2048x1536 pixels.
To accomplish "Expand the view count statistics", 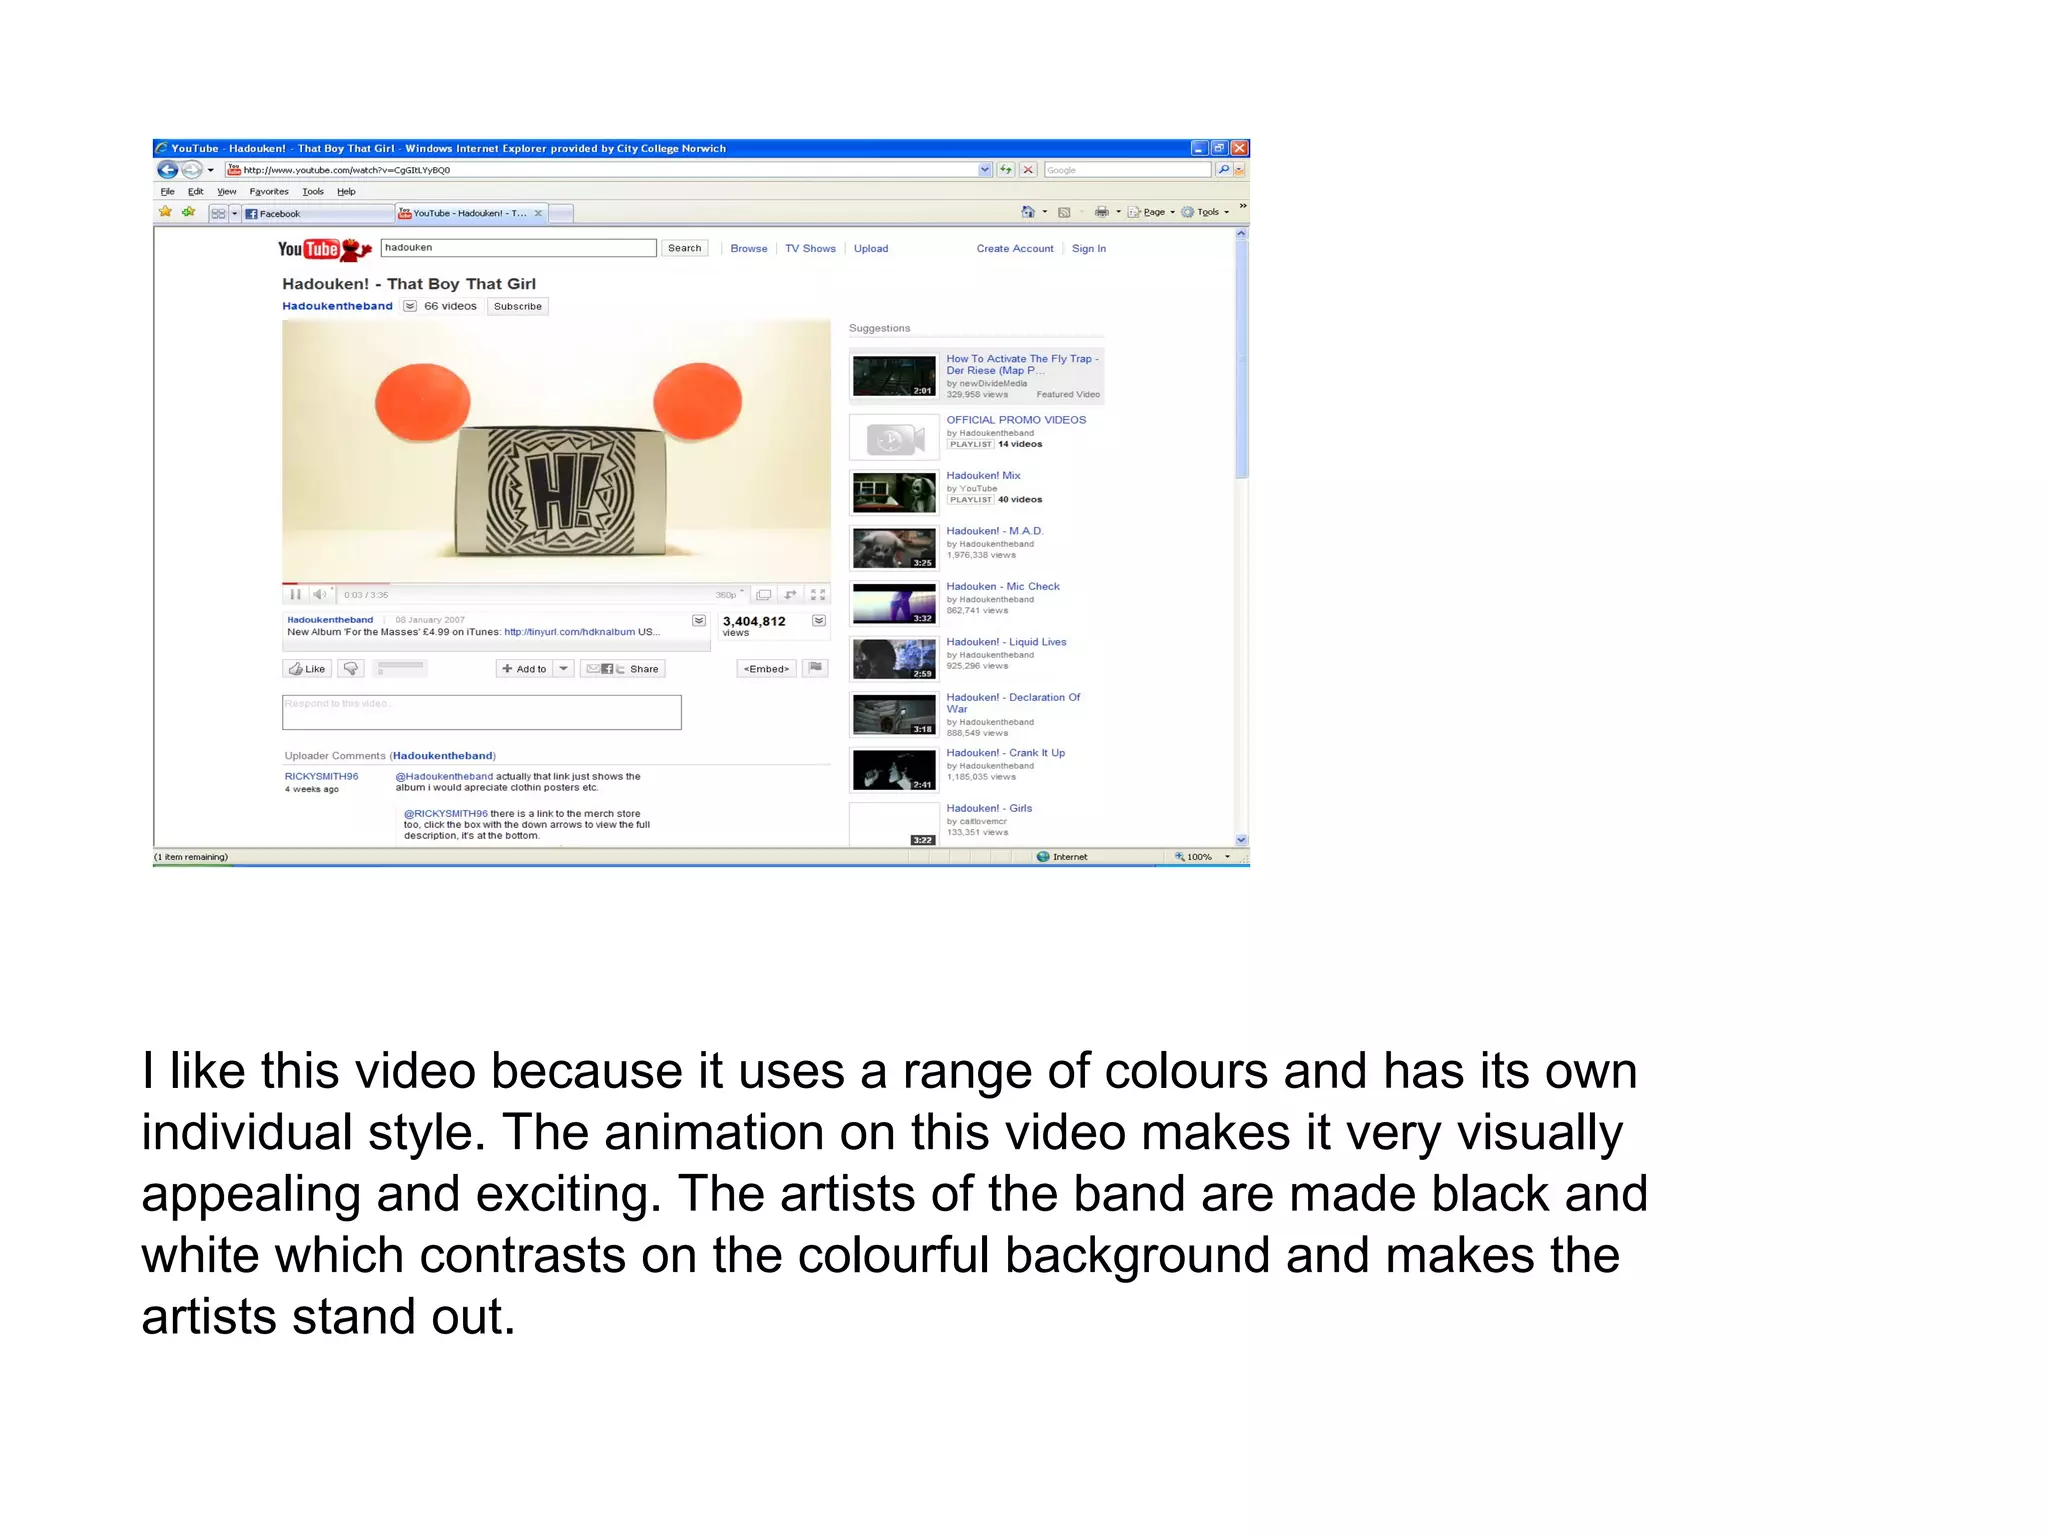I will point(819,621).
